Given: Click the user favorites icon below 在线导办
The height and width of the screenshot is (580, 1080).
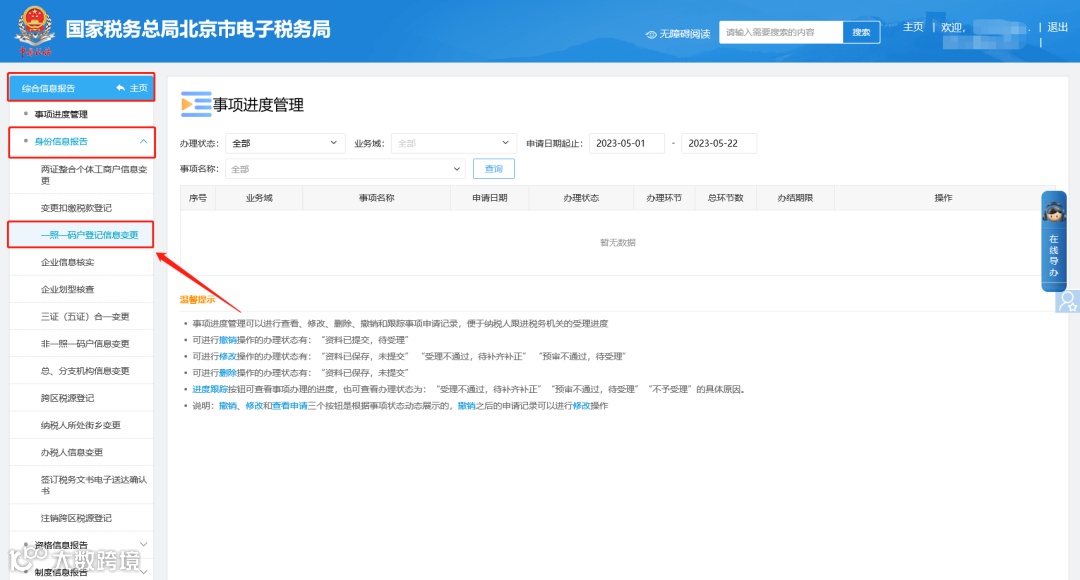Looking at the screenshot, I should (x=1068, y=302).
